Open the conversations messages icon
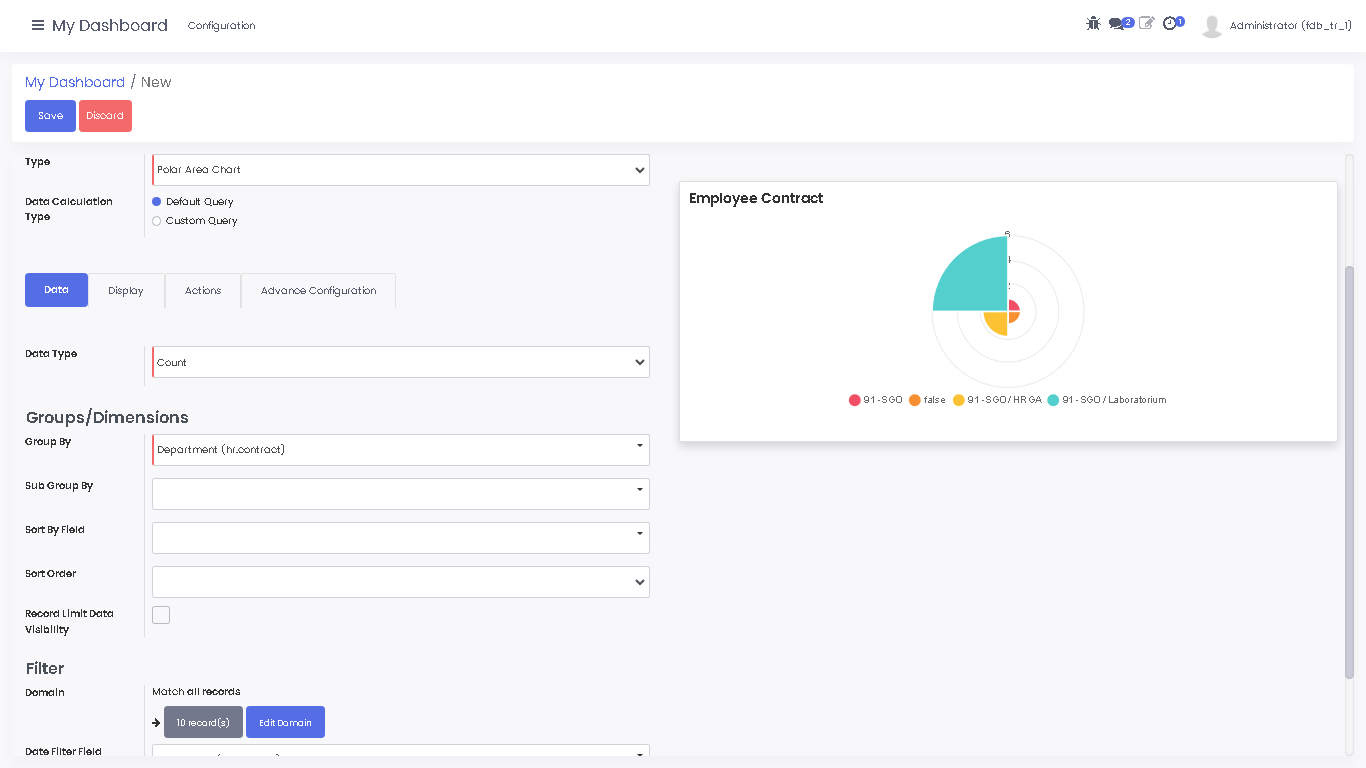Viewport: 1366px width, 768px height. click(1117, 24)
